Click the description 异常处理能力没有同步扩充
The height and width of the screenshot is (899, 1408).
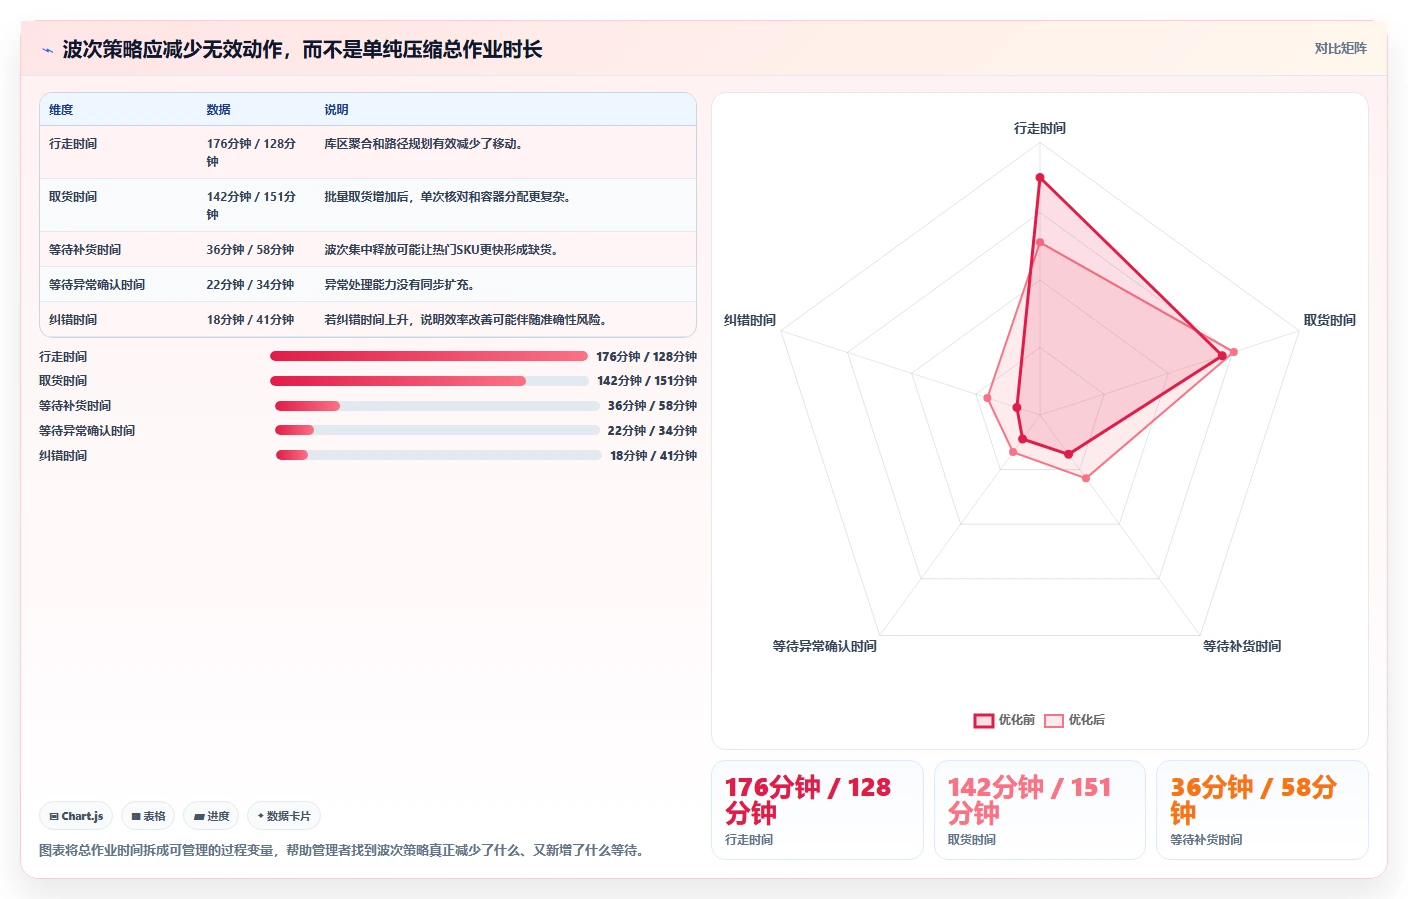point(402,285)
